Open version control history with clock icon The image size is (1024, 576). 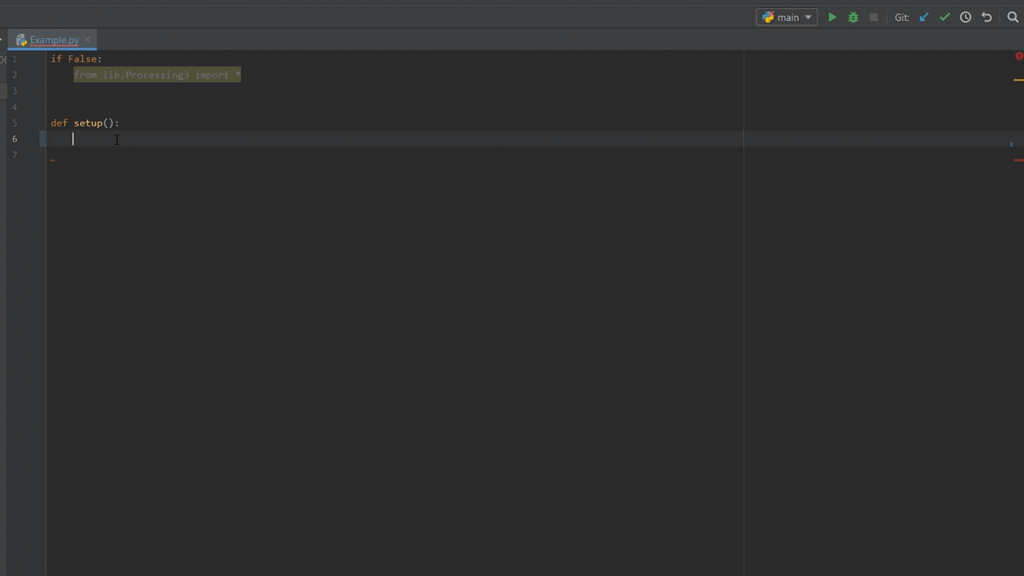(x=963, y=17)
